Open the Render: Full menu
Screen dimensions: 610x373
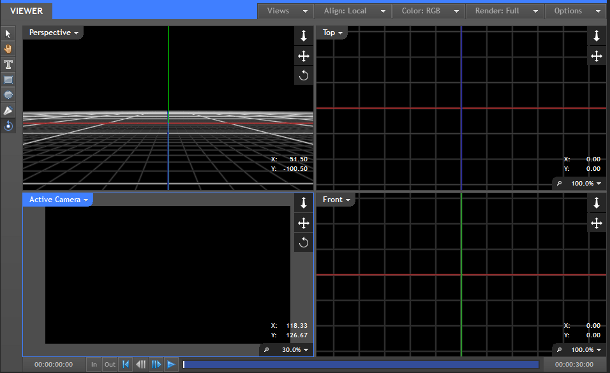coord(505,11)
